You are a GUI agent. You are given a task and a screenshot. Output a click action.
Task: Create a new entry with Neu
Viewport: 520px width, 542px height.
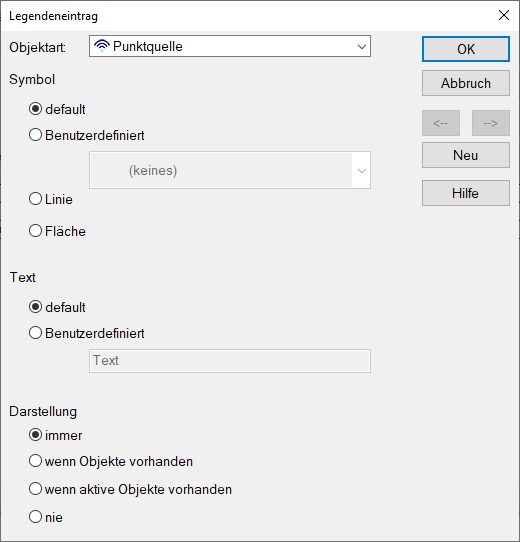pyautogui.click(x=466, y=155)
